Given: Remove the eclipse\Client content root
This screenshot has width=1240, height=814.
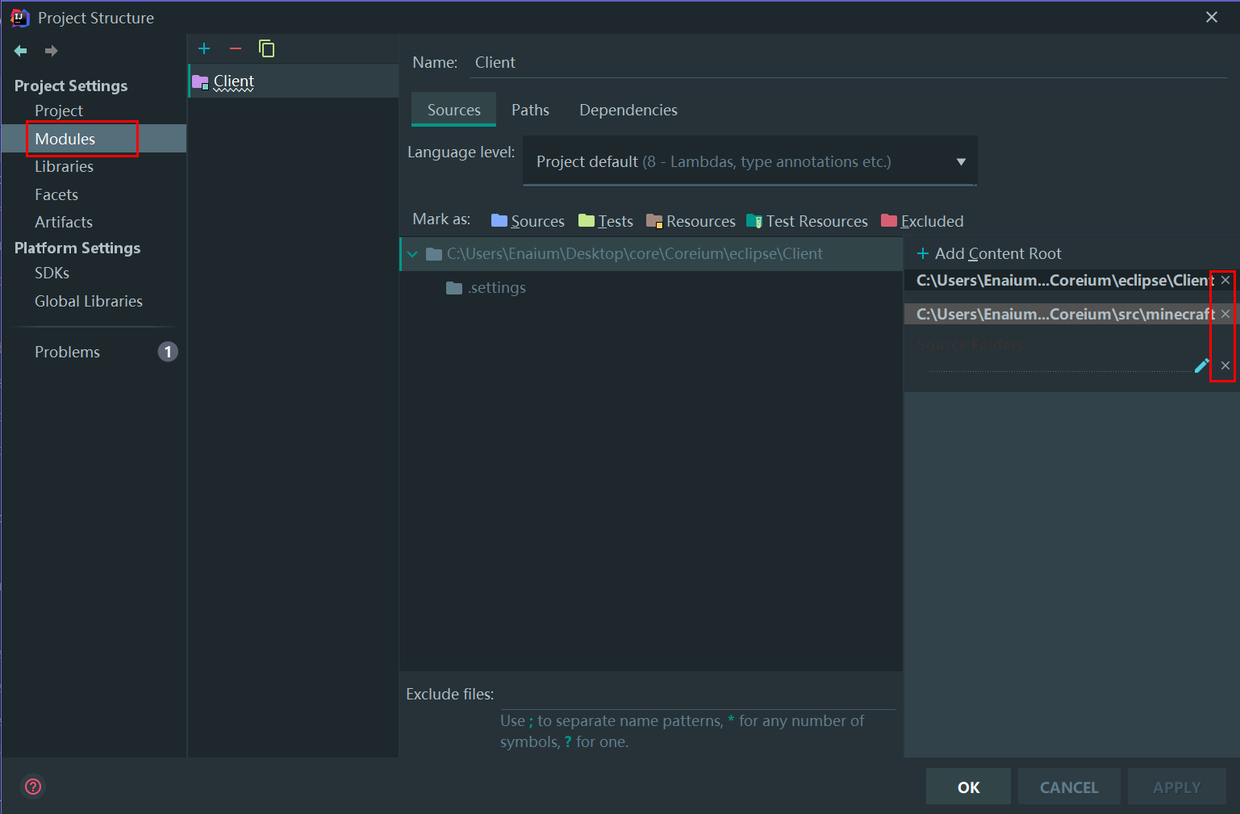Looking at the screenshot, I should point(1225,280).
